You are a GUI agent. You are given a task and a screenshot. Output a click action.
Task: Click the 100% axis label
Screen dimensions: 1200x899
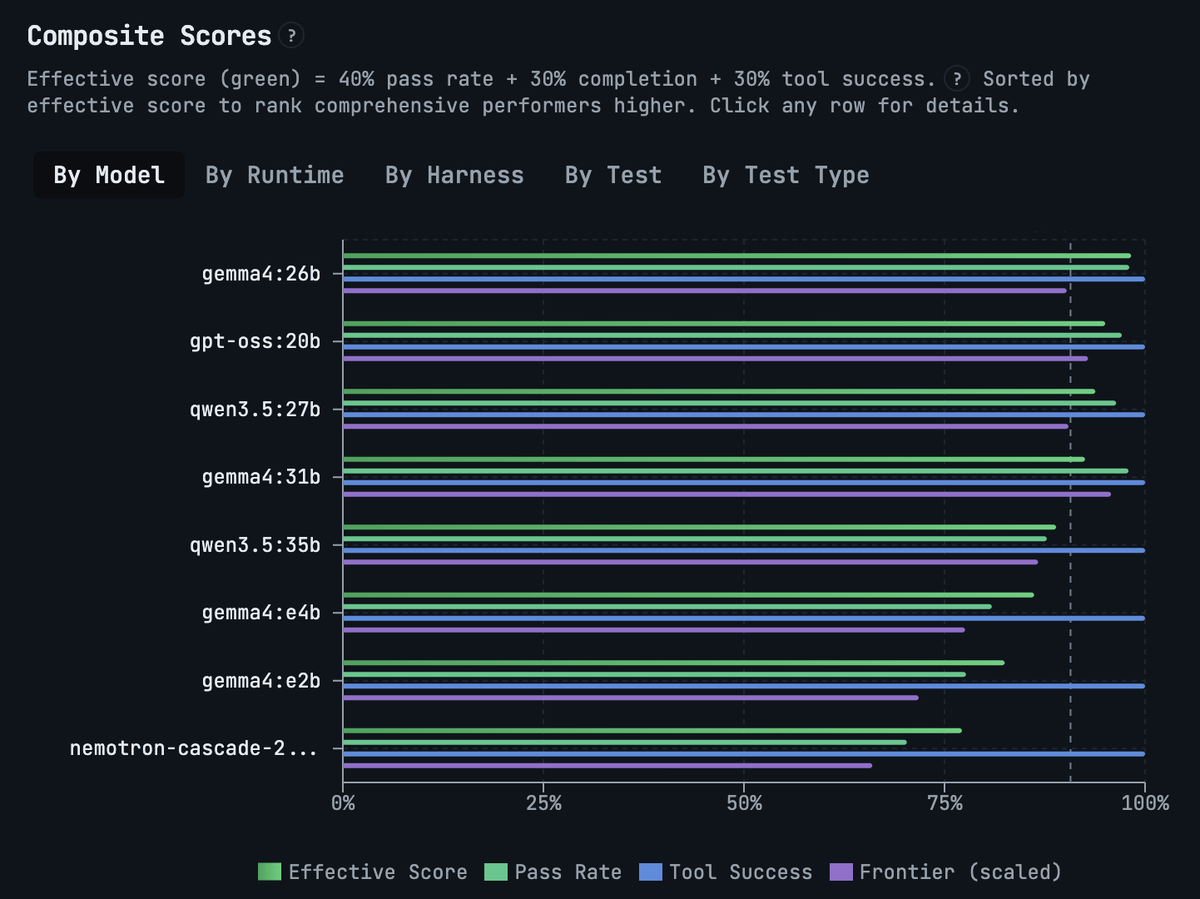click(x=1145, y=803)
